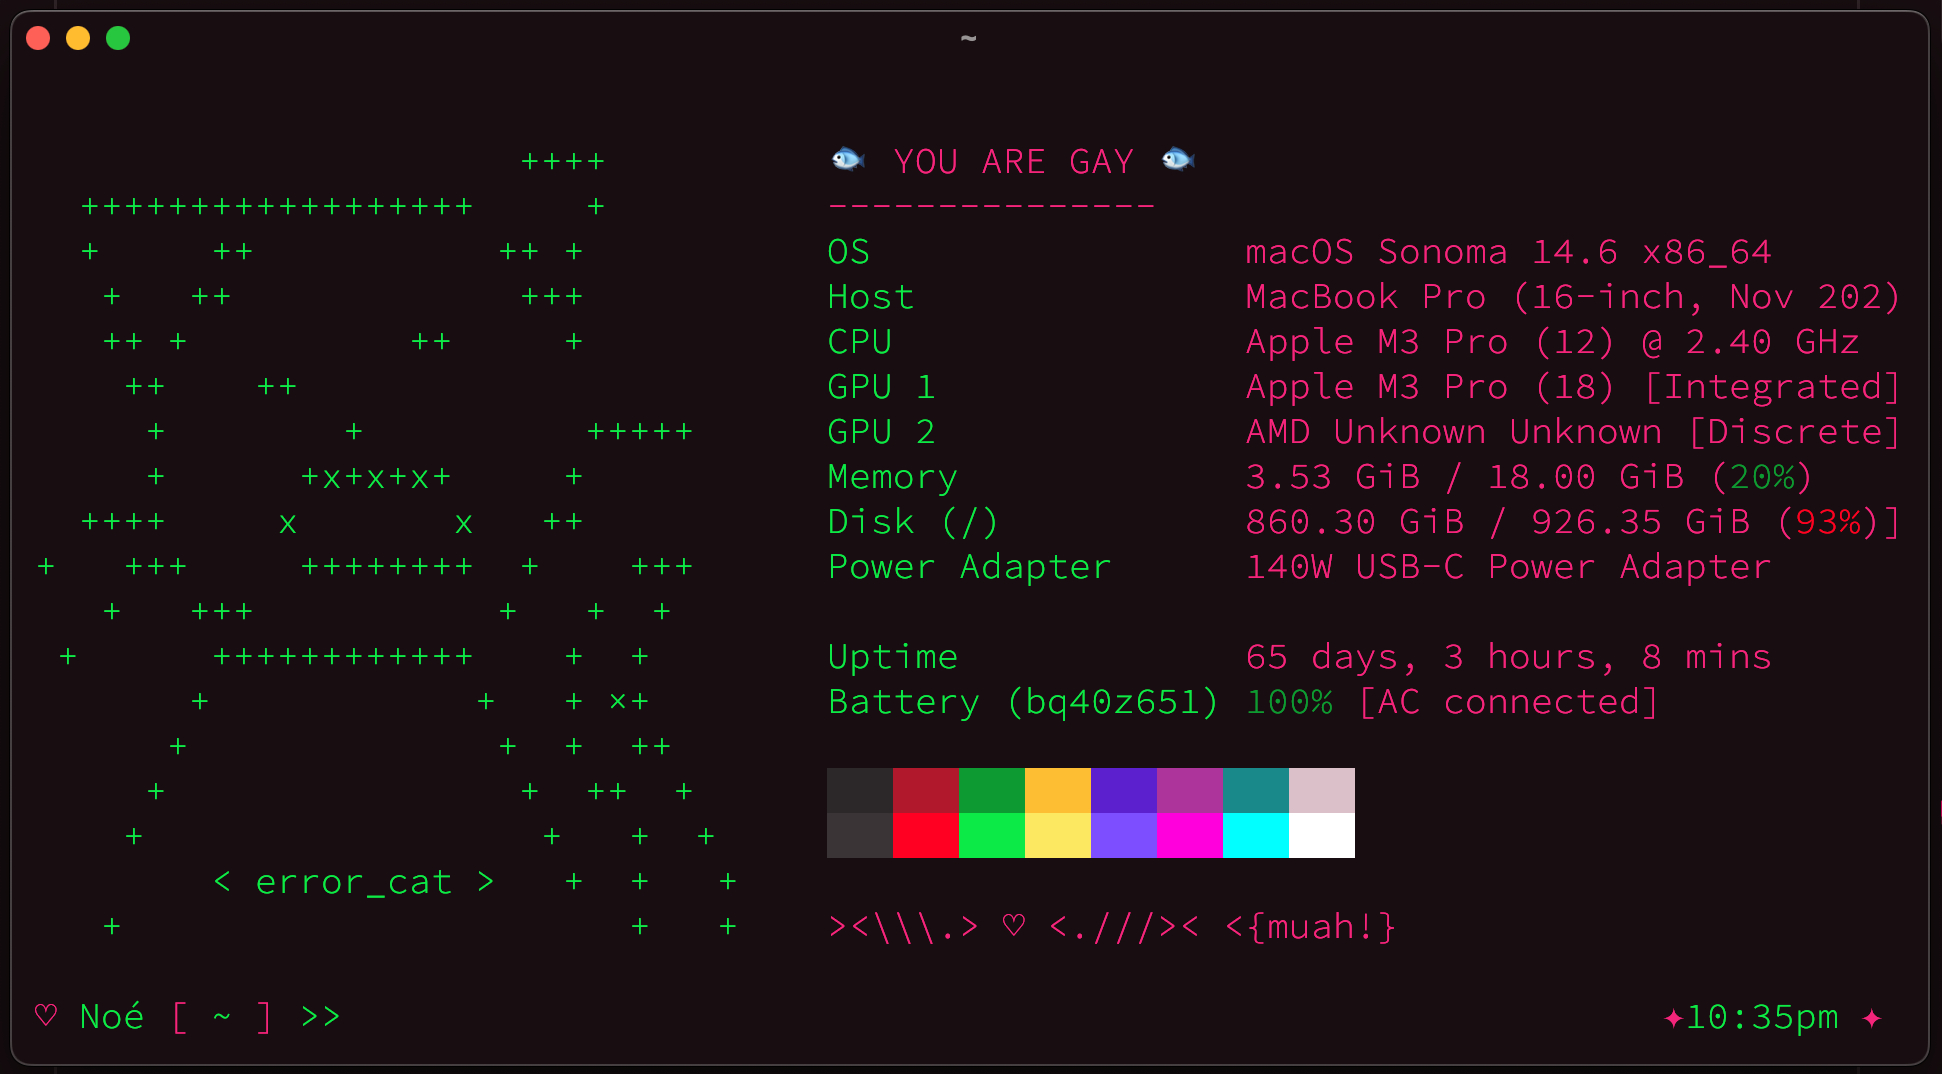The image size is (1942, 1074).
Task: Select the cyan color swatch
Action: [1255, 835]
